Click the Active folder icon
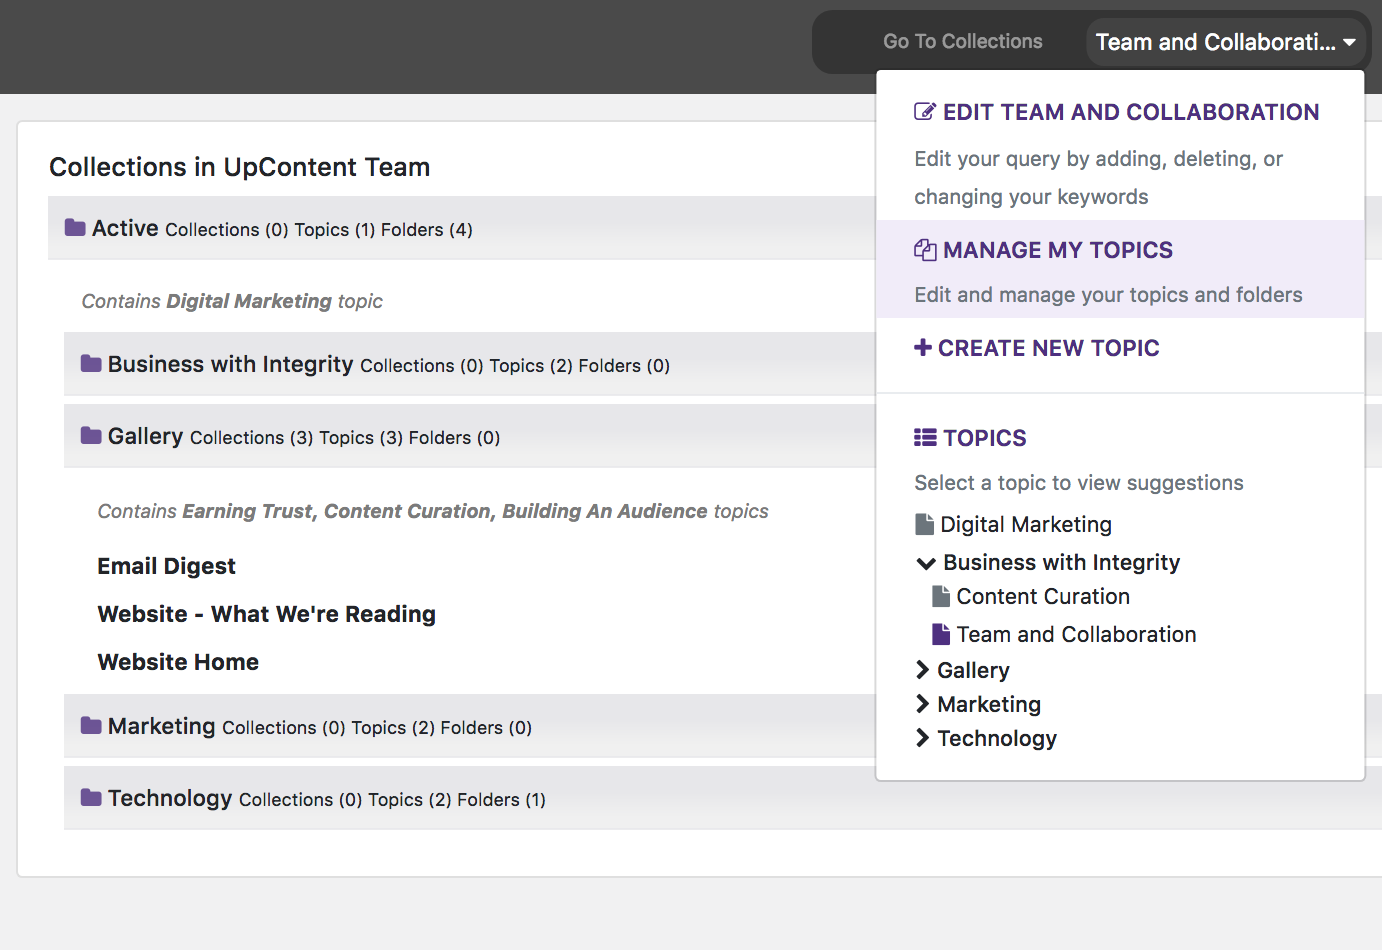 [75, 228]
